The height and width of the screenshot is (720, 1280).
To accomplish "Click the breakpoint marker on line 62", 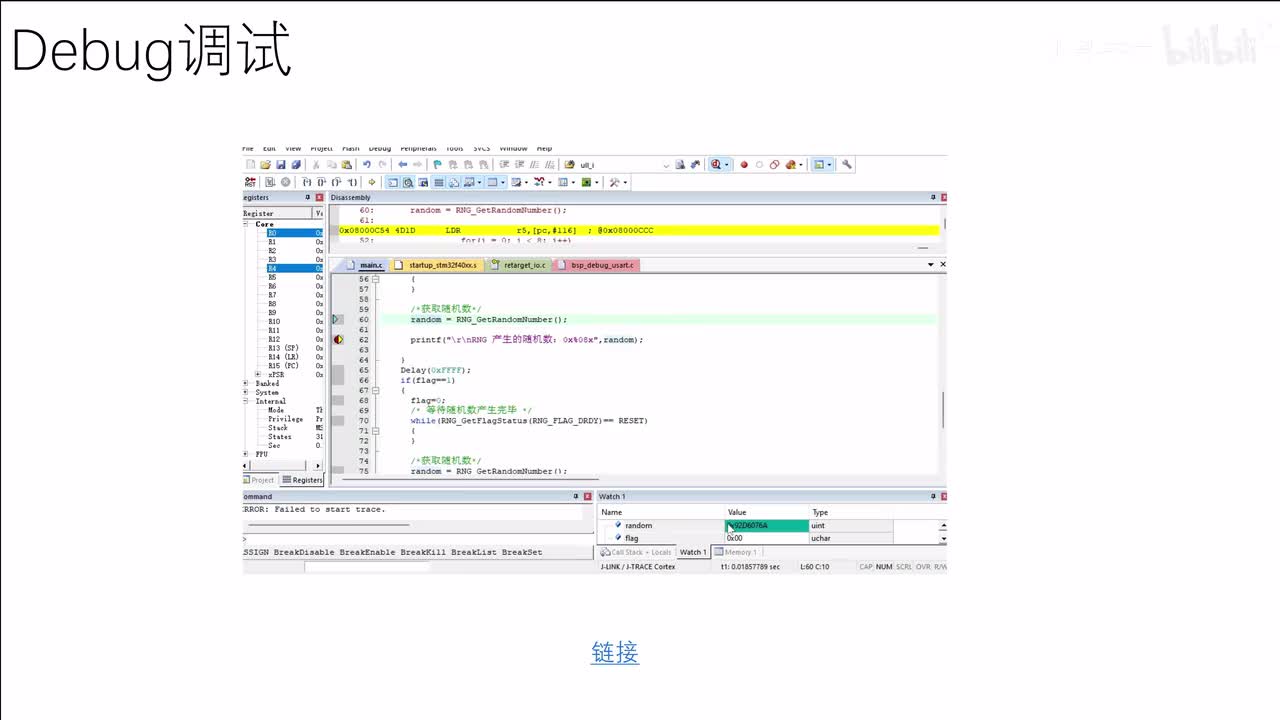I will pyautogui.click(x=338, y=340).
